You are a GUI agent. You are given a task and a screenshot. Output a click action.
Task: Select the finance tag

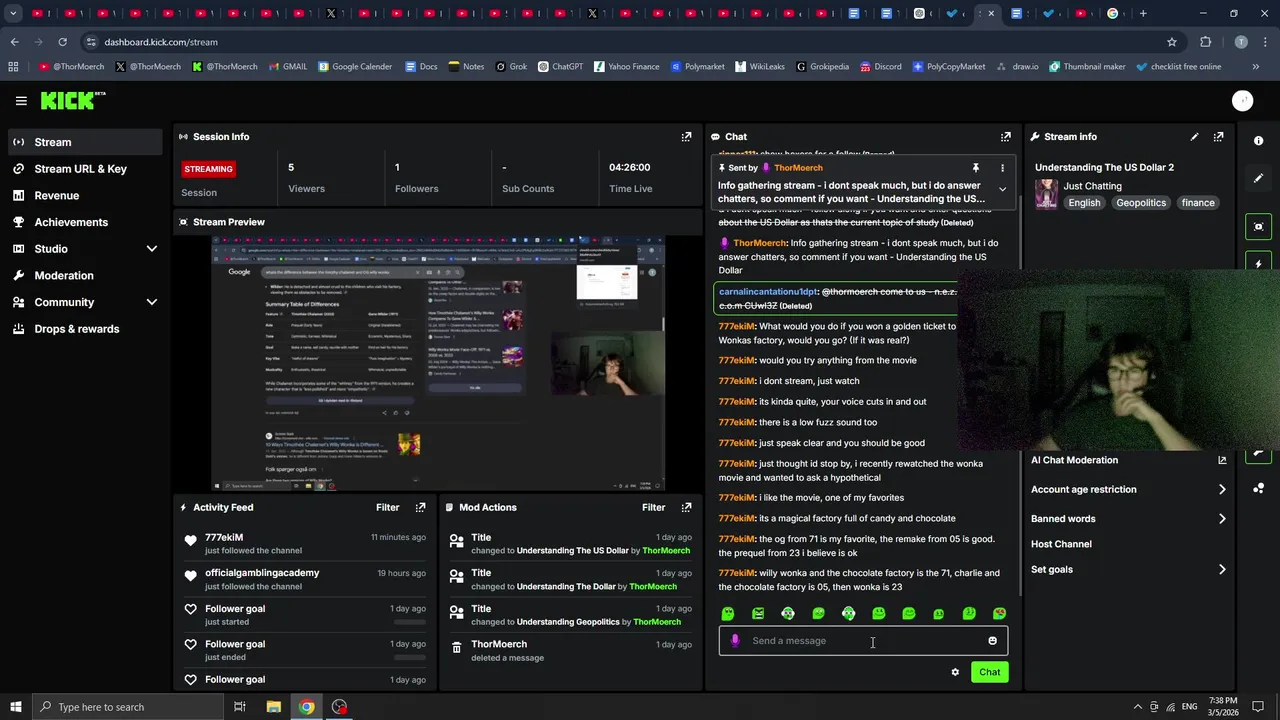1198,203
